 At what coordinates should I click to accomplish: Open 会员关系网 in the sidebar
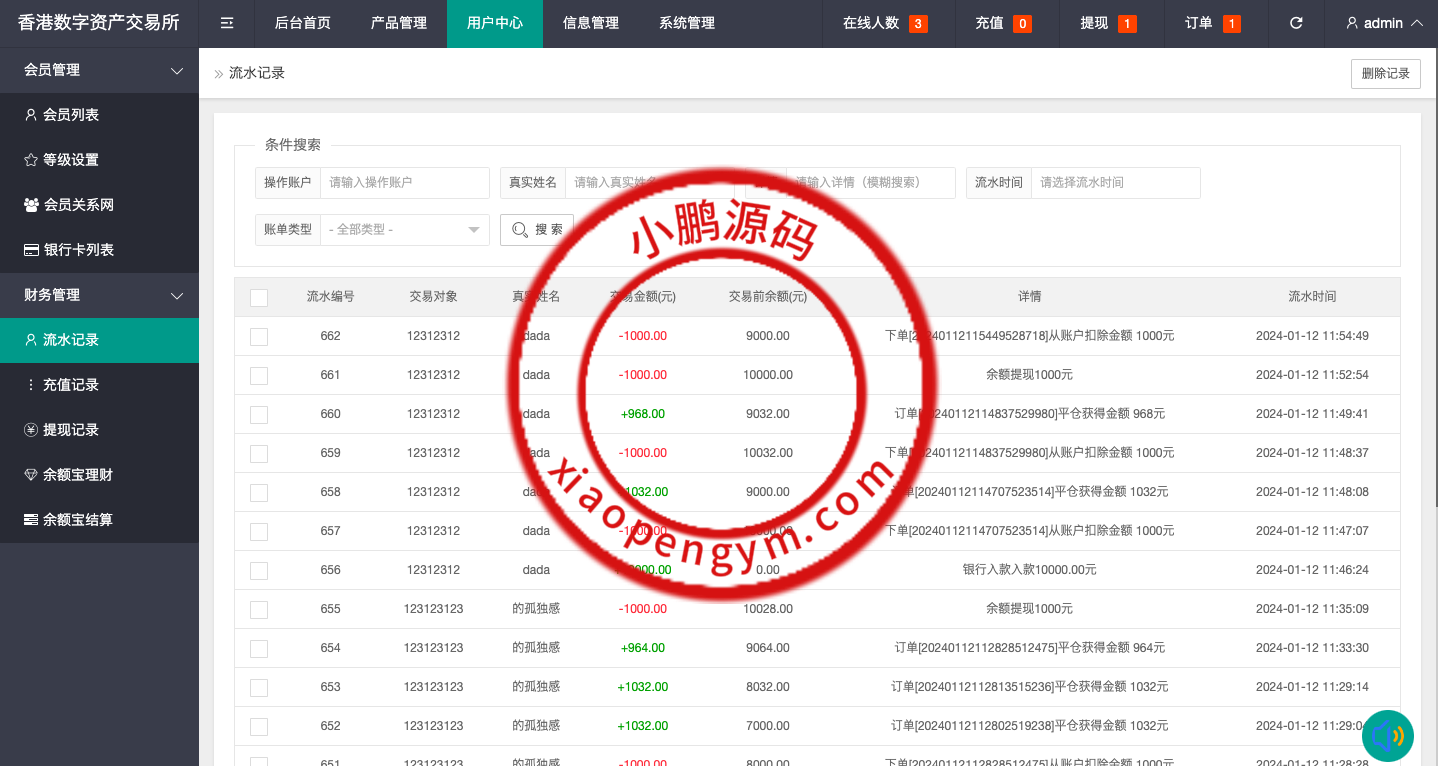point(78,205)
